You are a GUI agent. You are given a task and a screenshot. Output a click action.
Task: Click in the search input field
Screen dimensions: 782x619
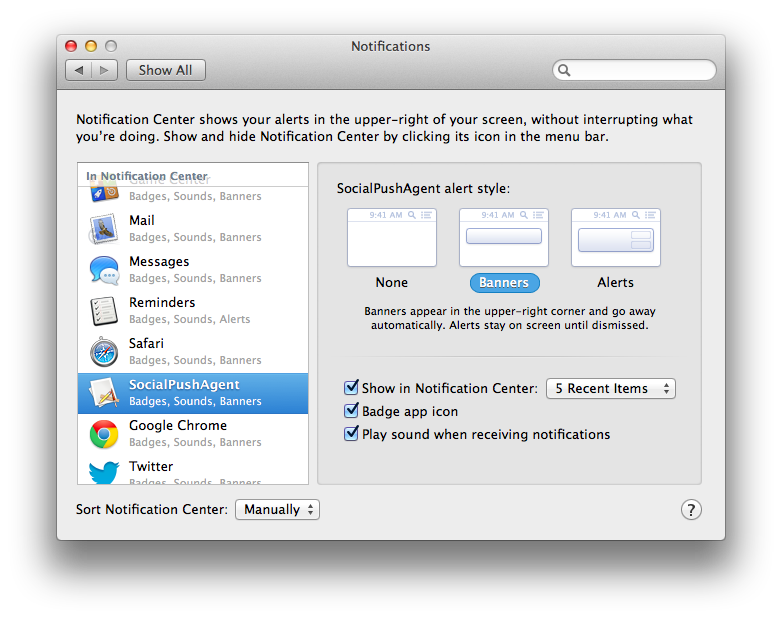tap(634, 70)
